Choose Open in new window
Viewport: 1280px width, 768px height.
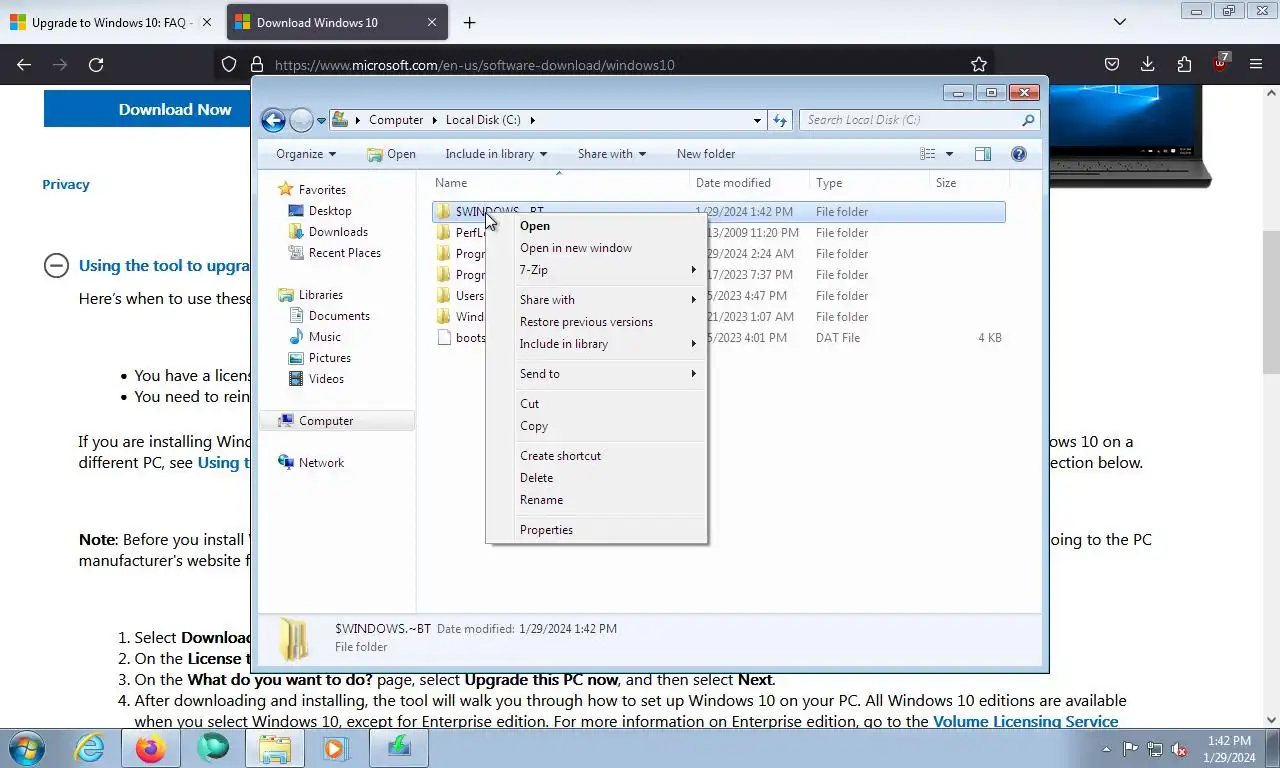pos(596,248)
